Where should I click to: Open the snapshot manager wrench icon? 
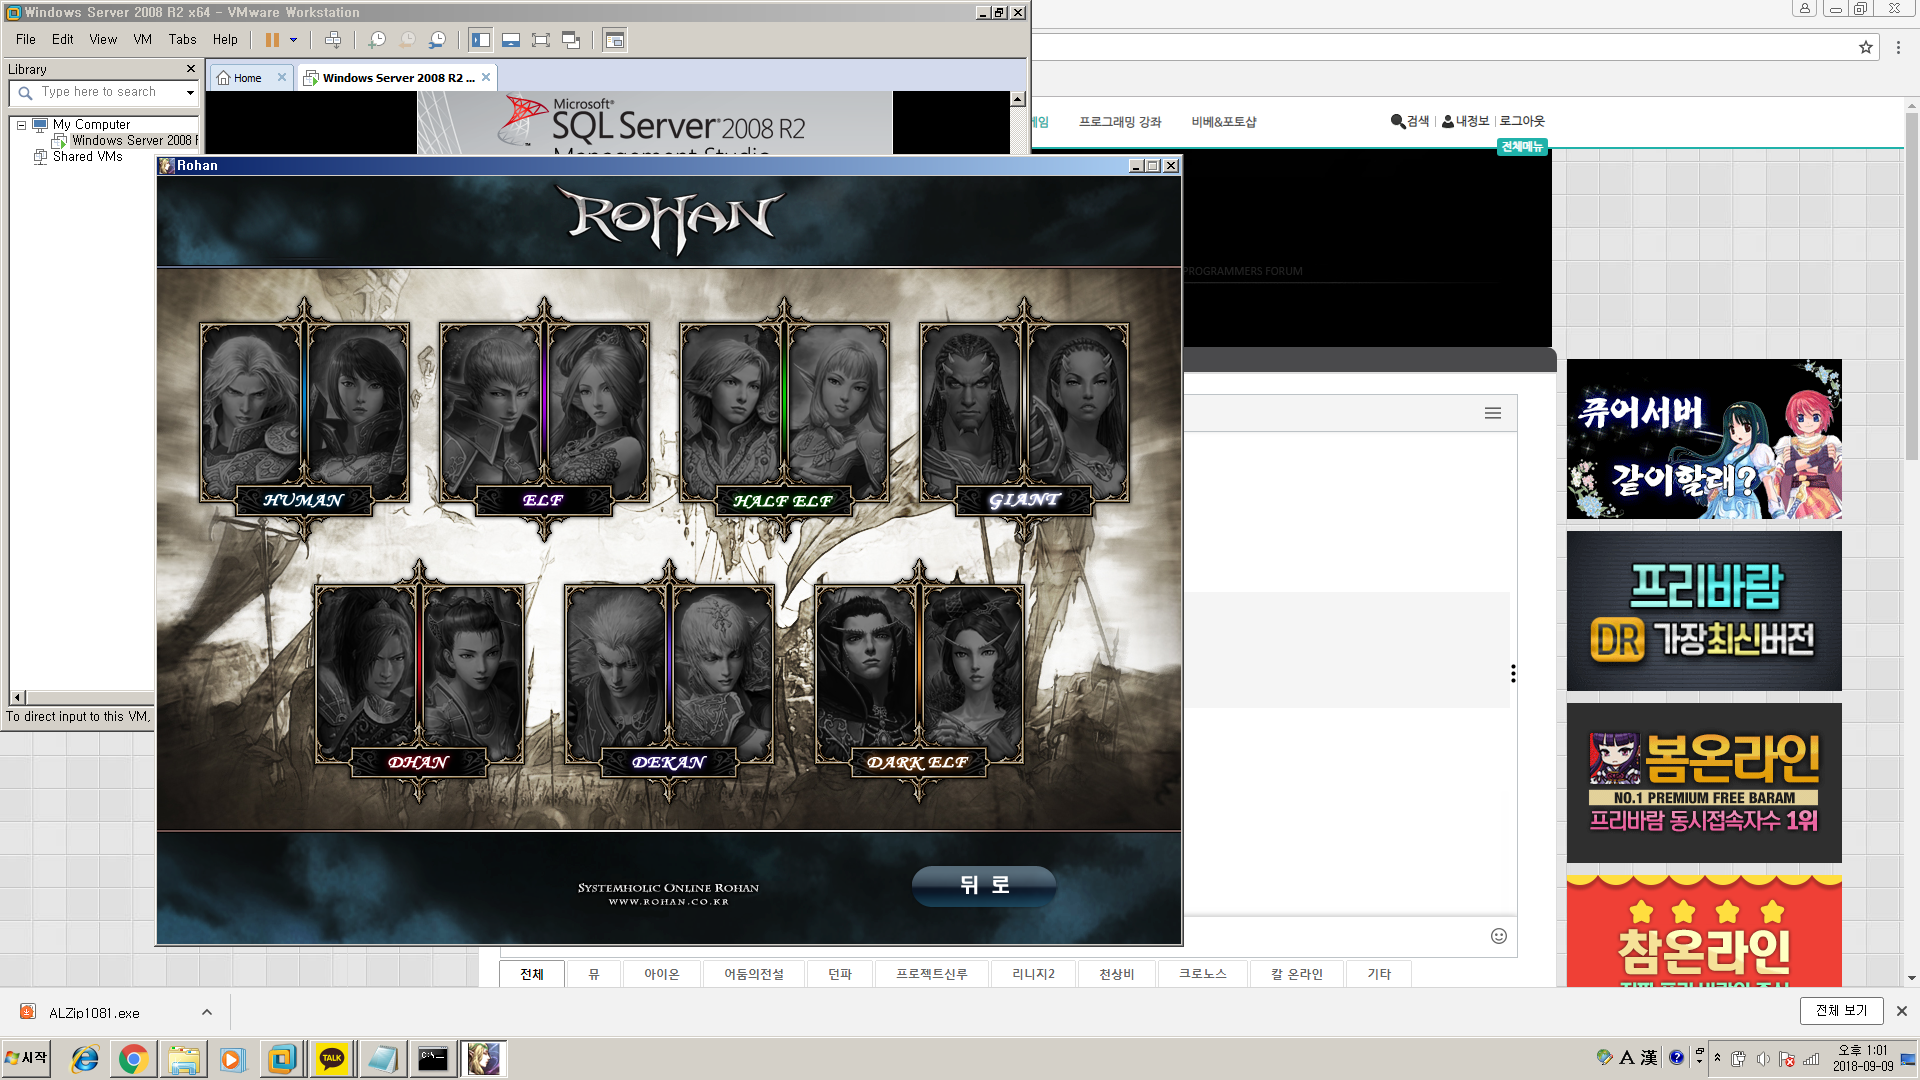[x=437, y=40]
